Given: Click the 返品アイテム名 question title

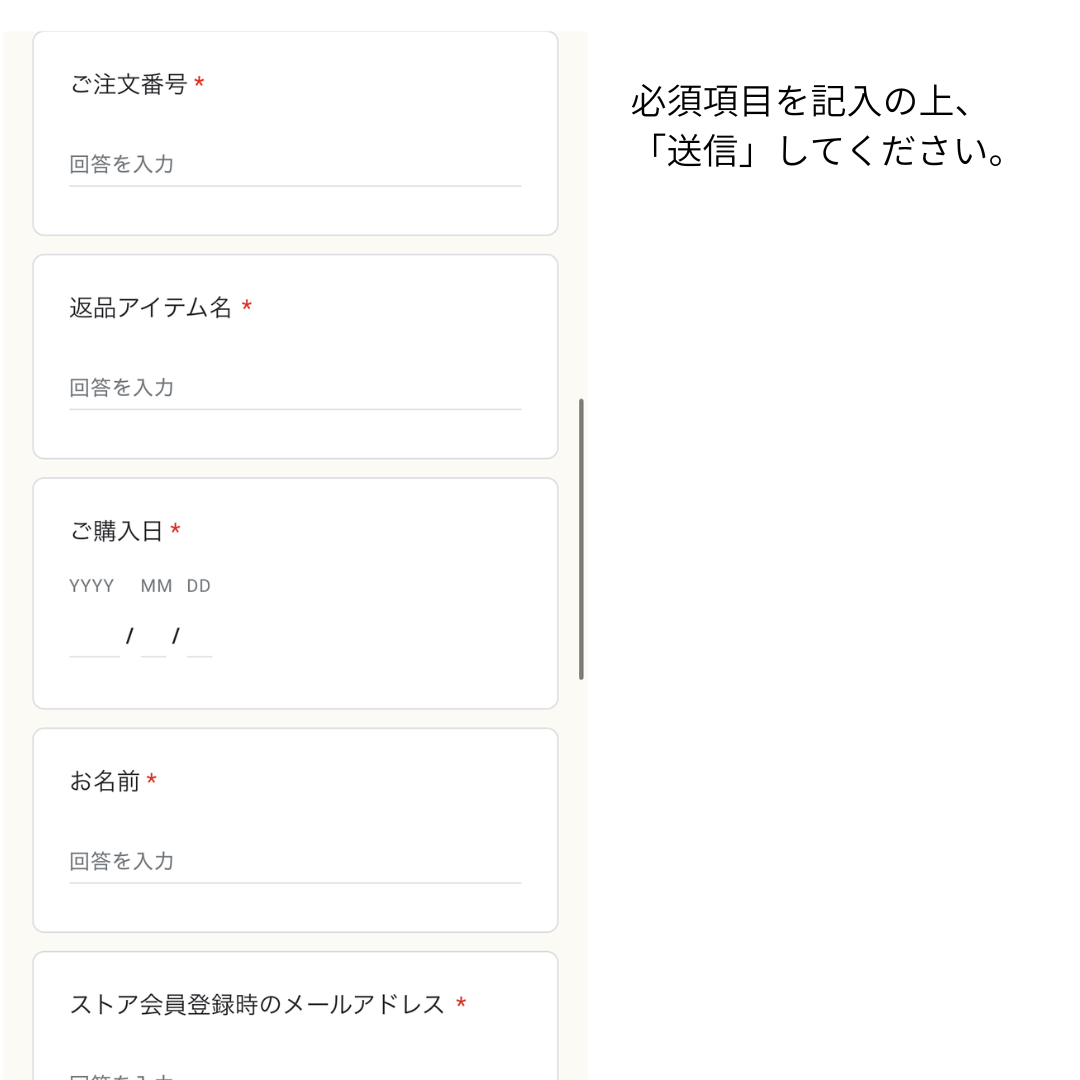Looking at the screenshot, I should click(x=150, y=308).
